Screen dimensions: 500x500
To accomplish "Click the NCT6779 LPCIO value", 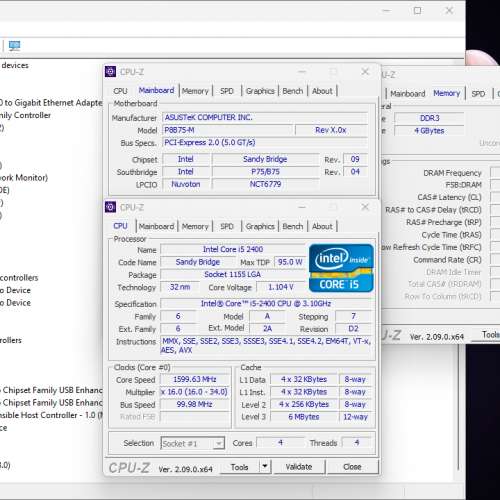I will 265,184.
